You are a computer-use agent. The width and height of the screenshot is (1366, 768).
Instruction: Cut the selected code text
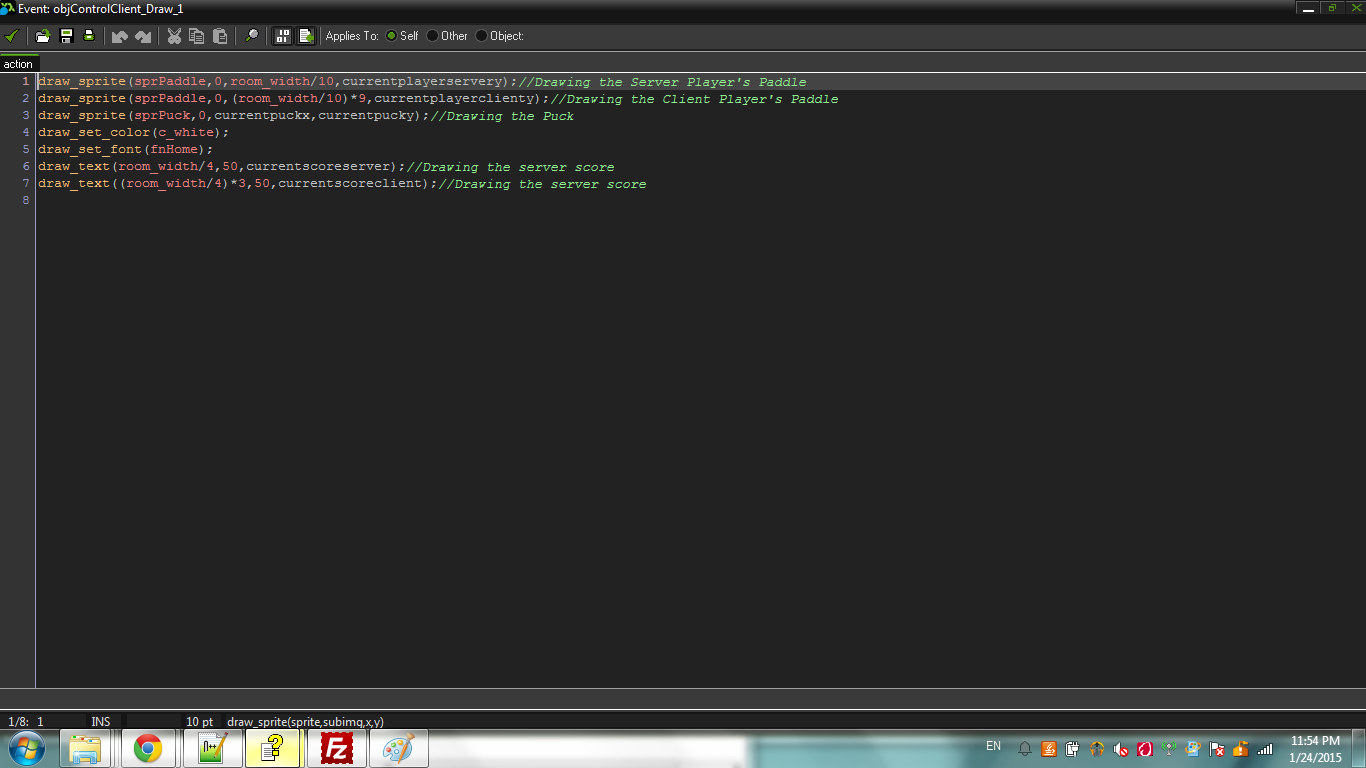click(174, 36)
